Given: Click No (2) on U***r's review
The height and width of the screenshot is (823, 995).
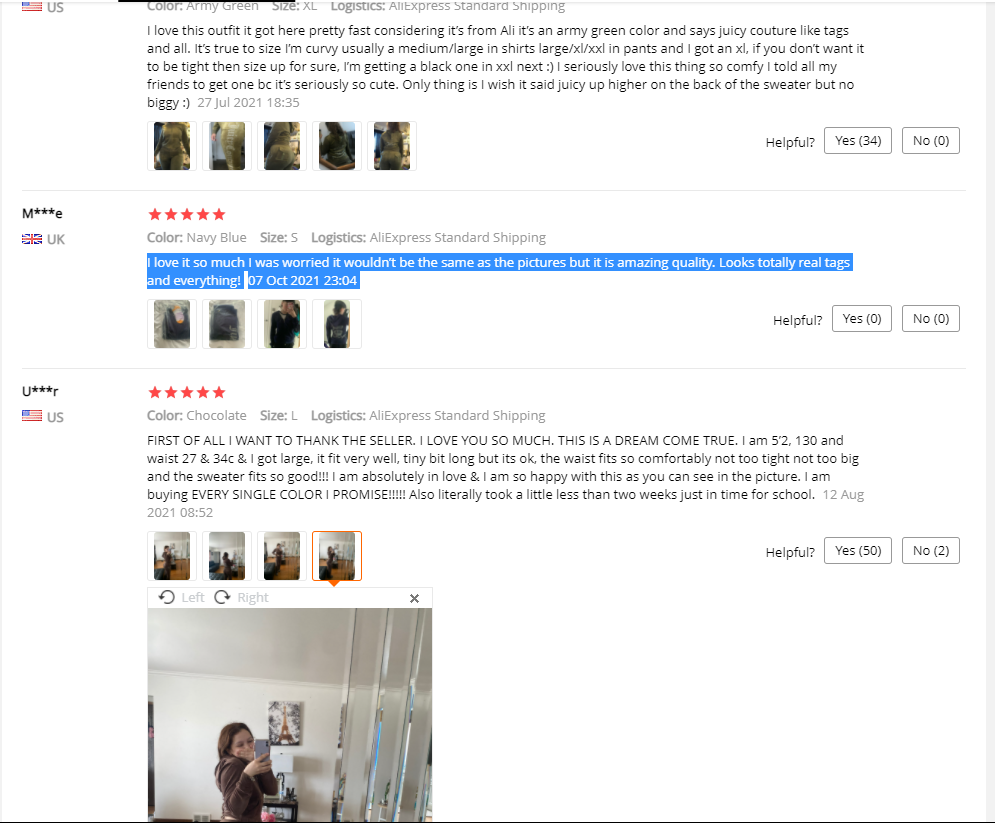Looking at the screenshot, I should (931, 551).
